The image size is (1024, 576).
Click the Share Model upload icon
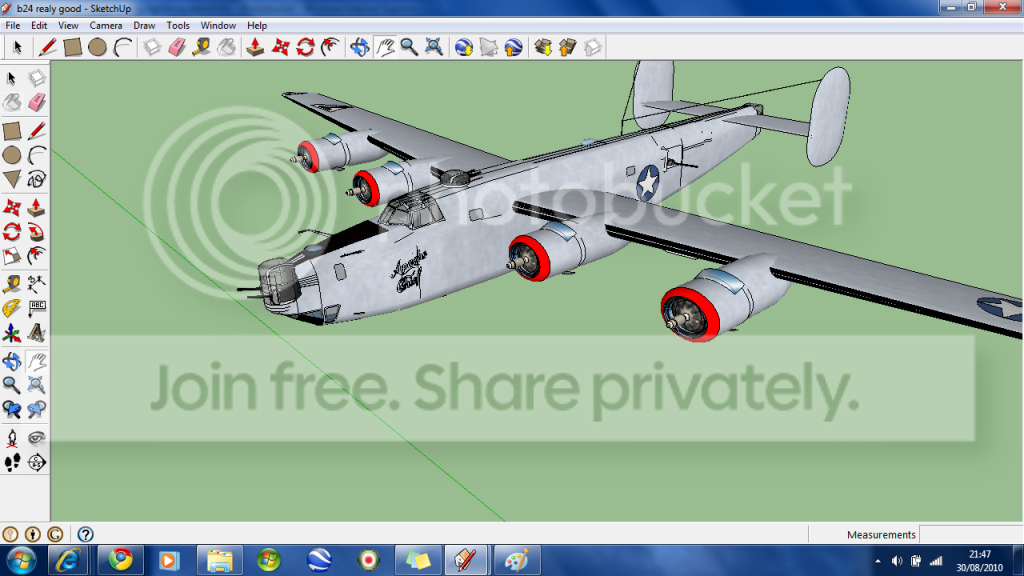(x=568, y=47)
